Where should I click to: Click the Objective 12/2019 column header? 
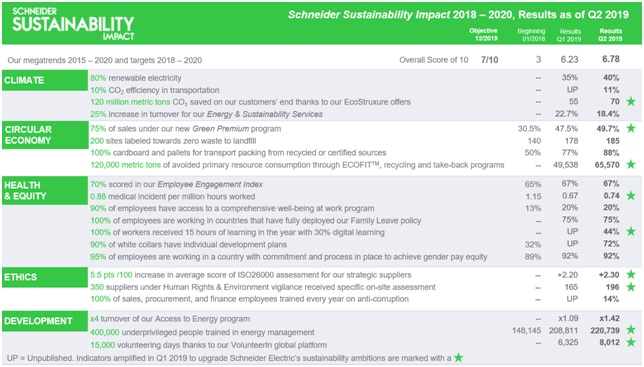(x=483, y=34)
